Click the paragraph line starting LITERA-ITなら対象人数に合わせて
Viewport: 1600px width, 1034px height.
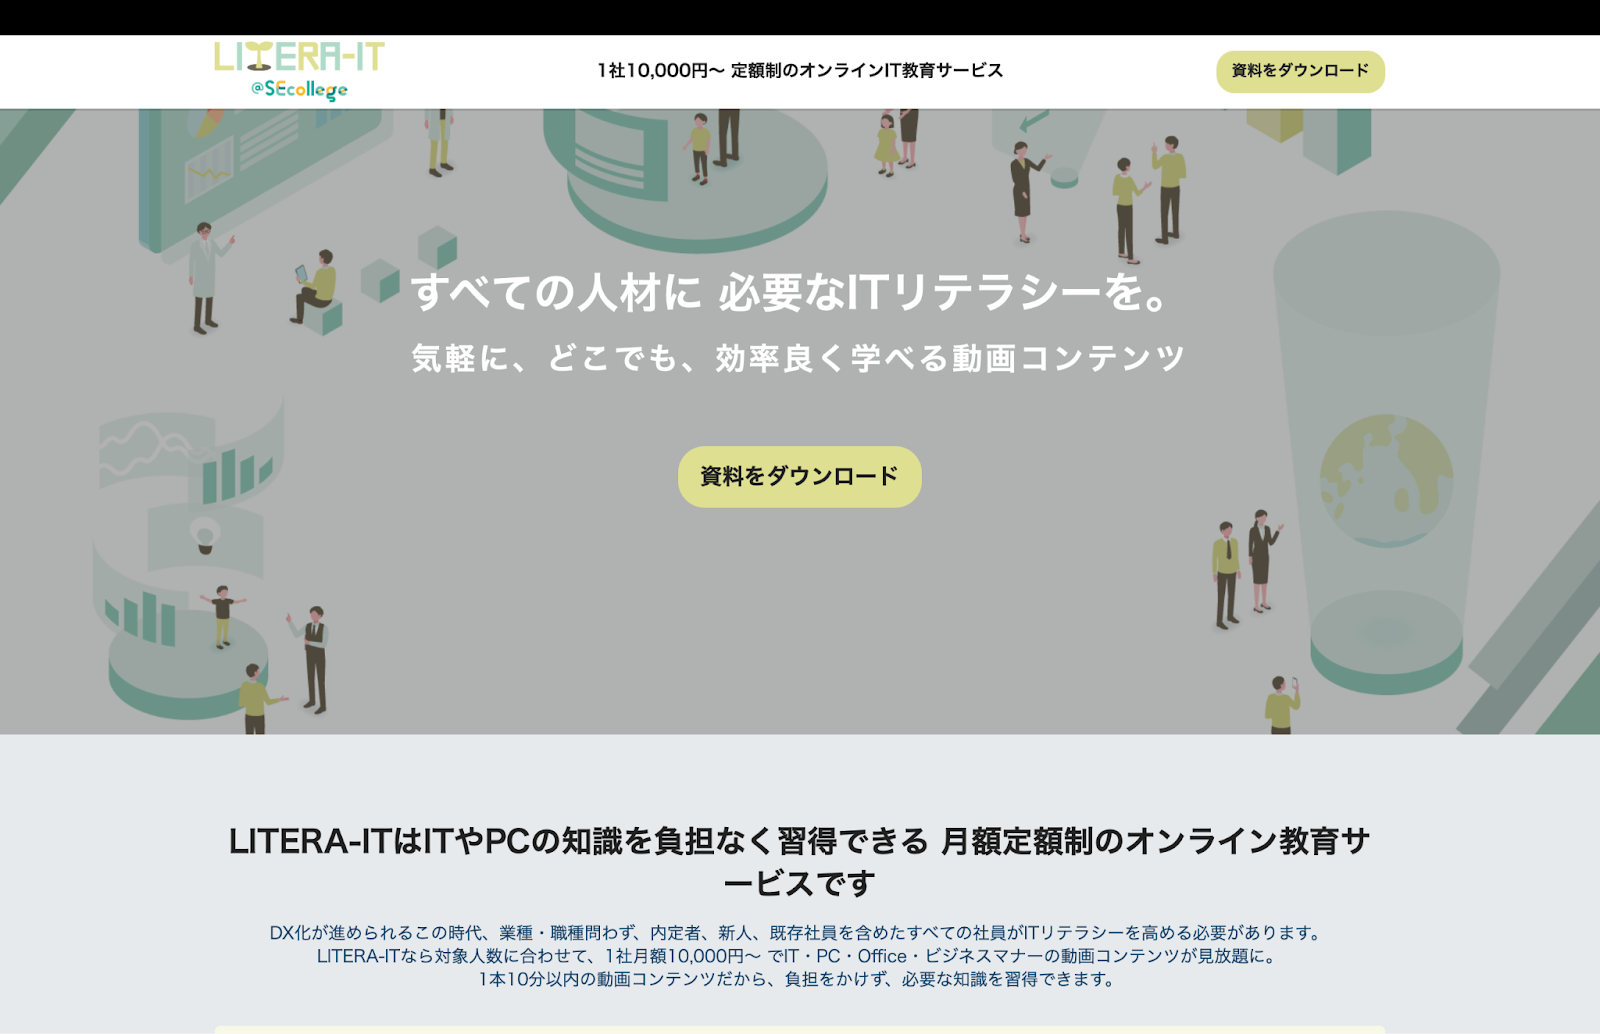[799, 956]
